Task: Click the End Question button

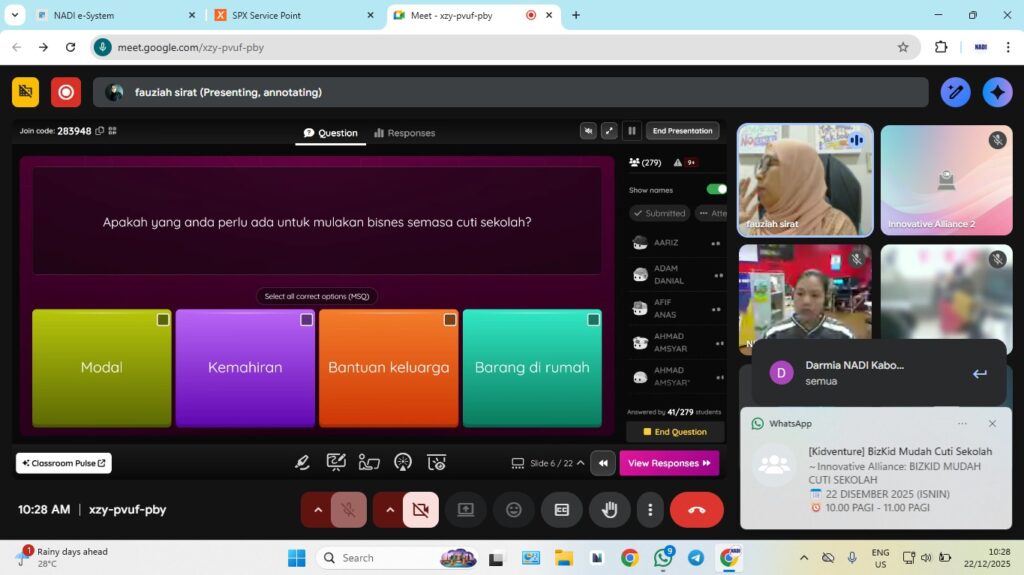Action: [675, 432]
